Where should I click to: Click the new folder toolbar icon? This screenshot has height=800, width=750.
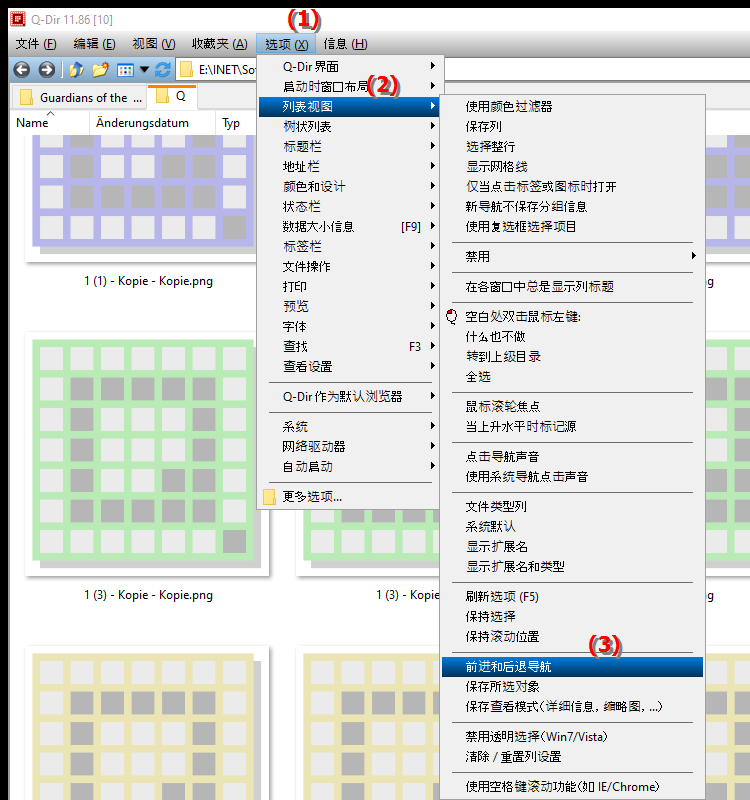[x=101, y=69]
